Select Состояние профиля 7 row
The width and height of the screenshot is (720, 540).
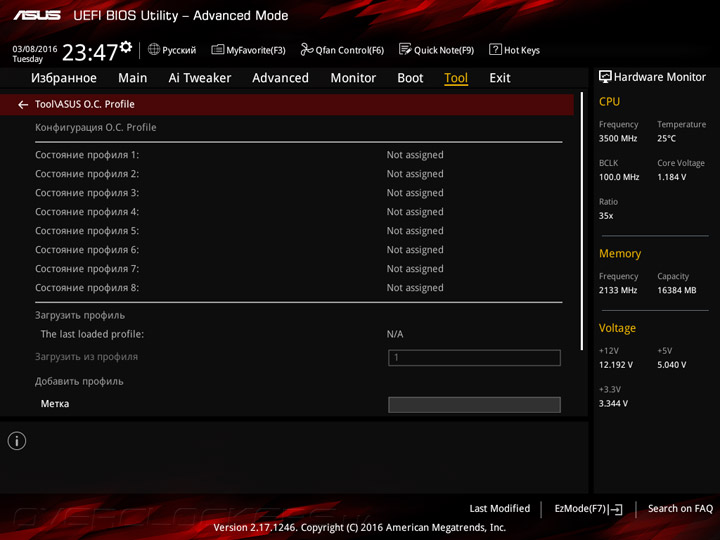tap(298, 269)
